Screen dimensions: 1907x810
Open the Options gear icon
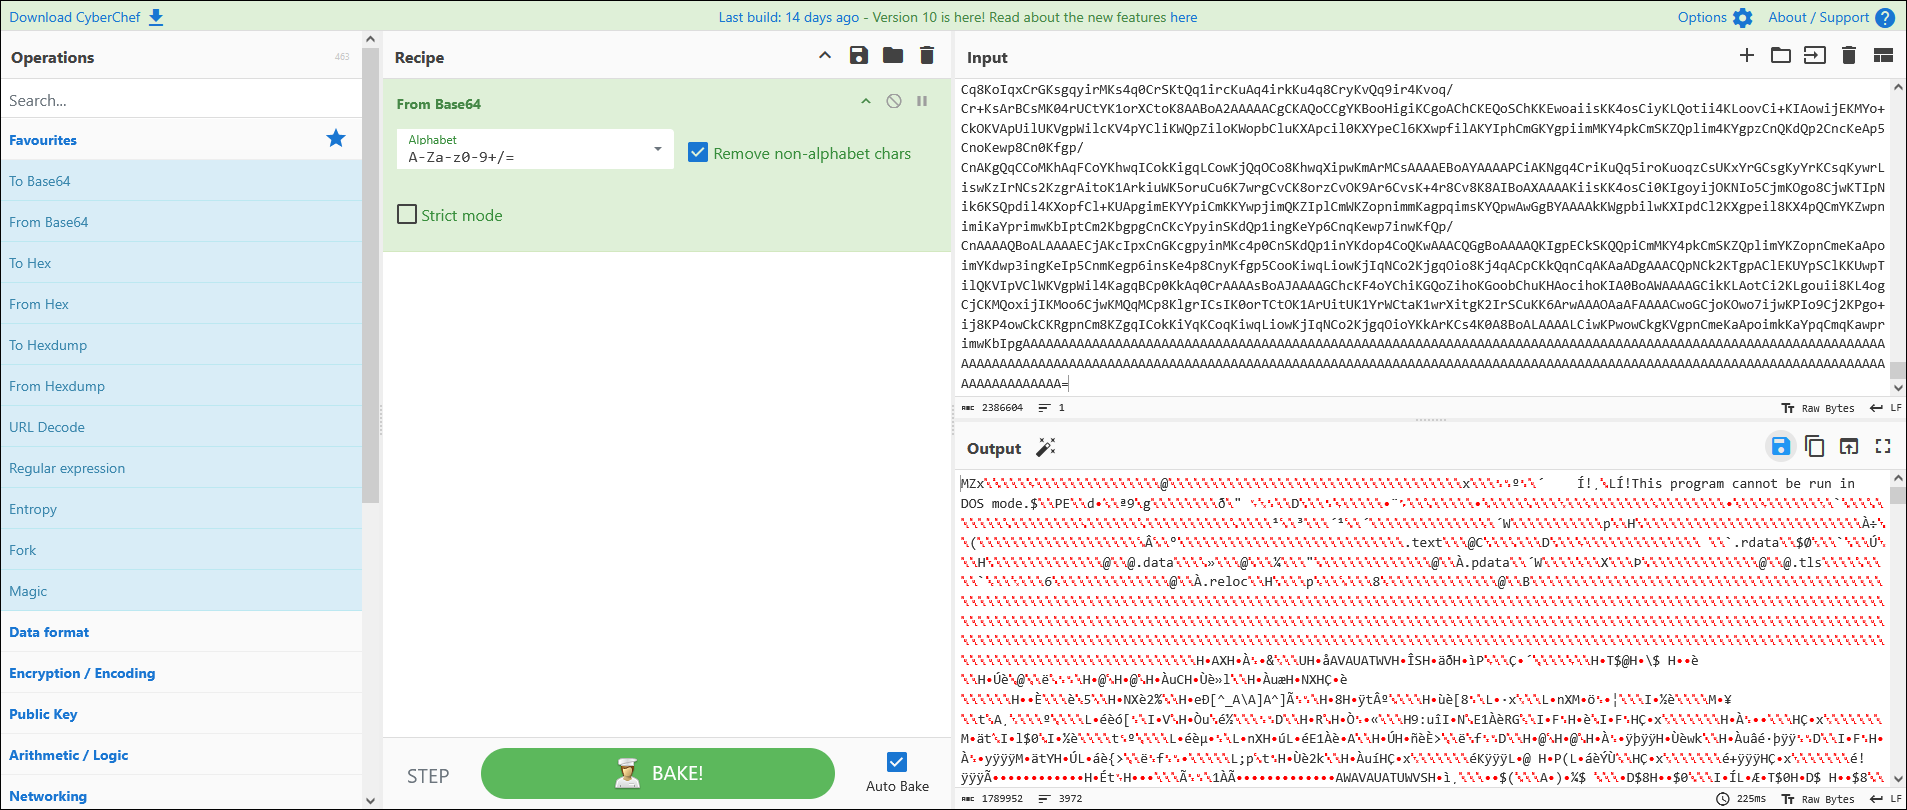[1743, 17]
